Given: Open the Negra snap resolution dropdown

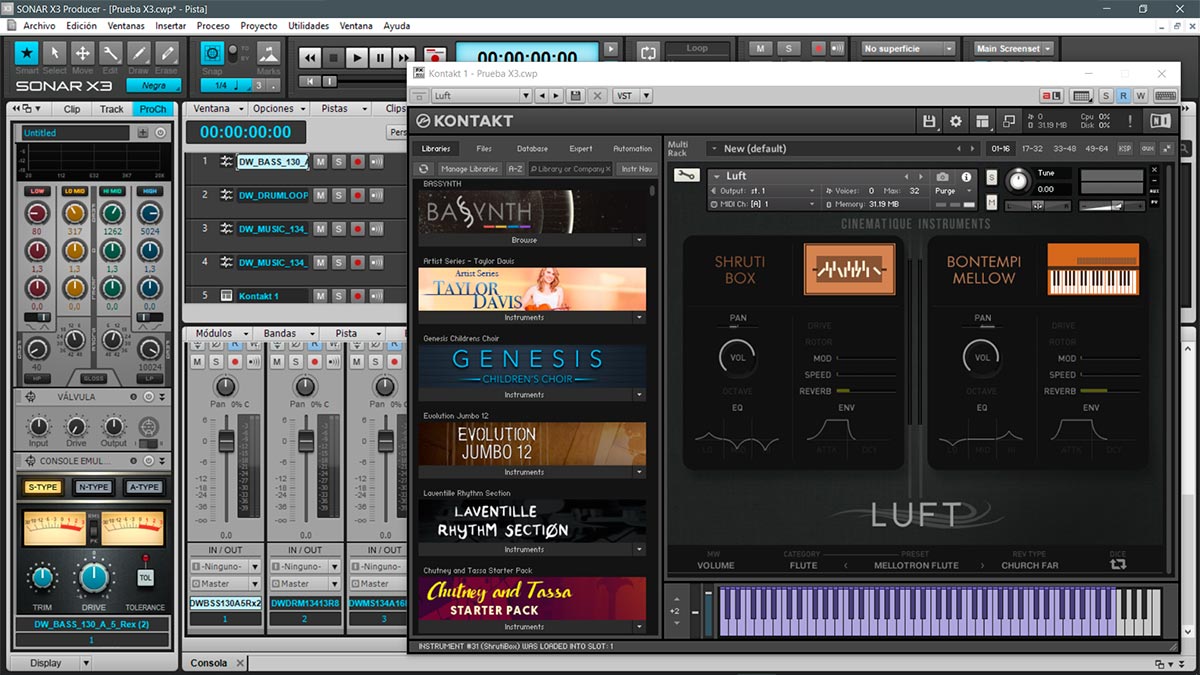Looking at the screenshot, I should pos(153,86).
